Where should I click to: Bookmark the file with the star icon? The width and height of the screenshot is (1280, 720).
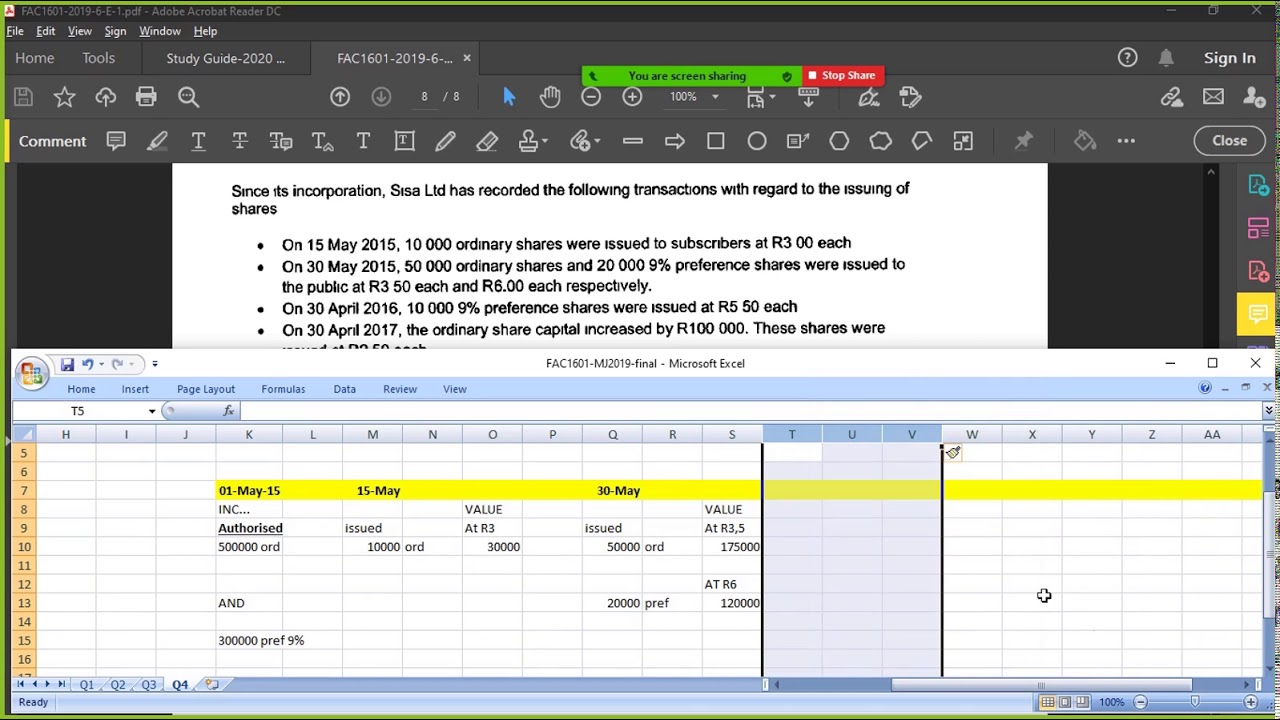[x=64, y=97]
